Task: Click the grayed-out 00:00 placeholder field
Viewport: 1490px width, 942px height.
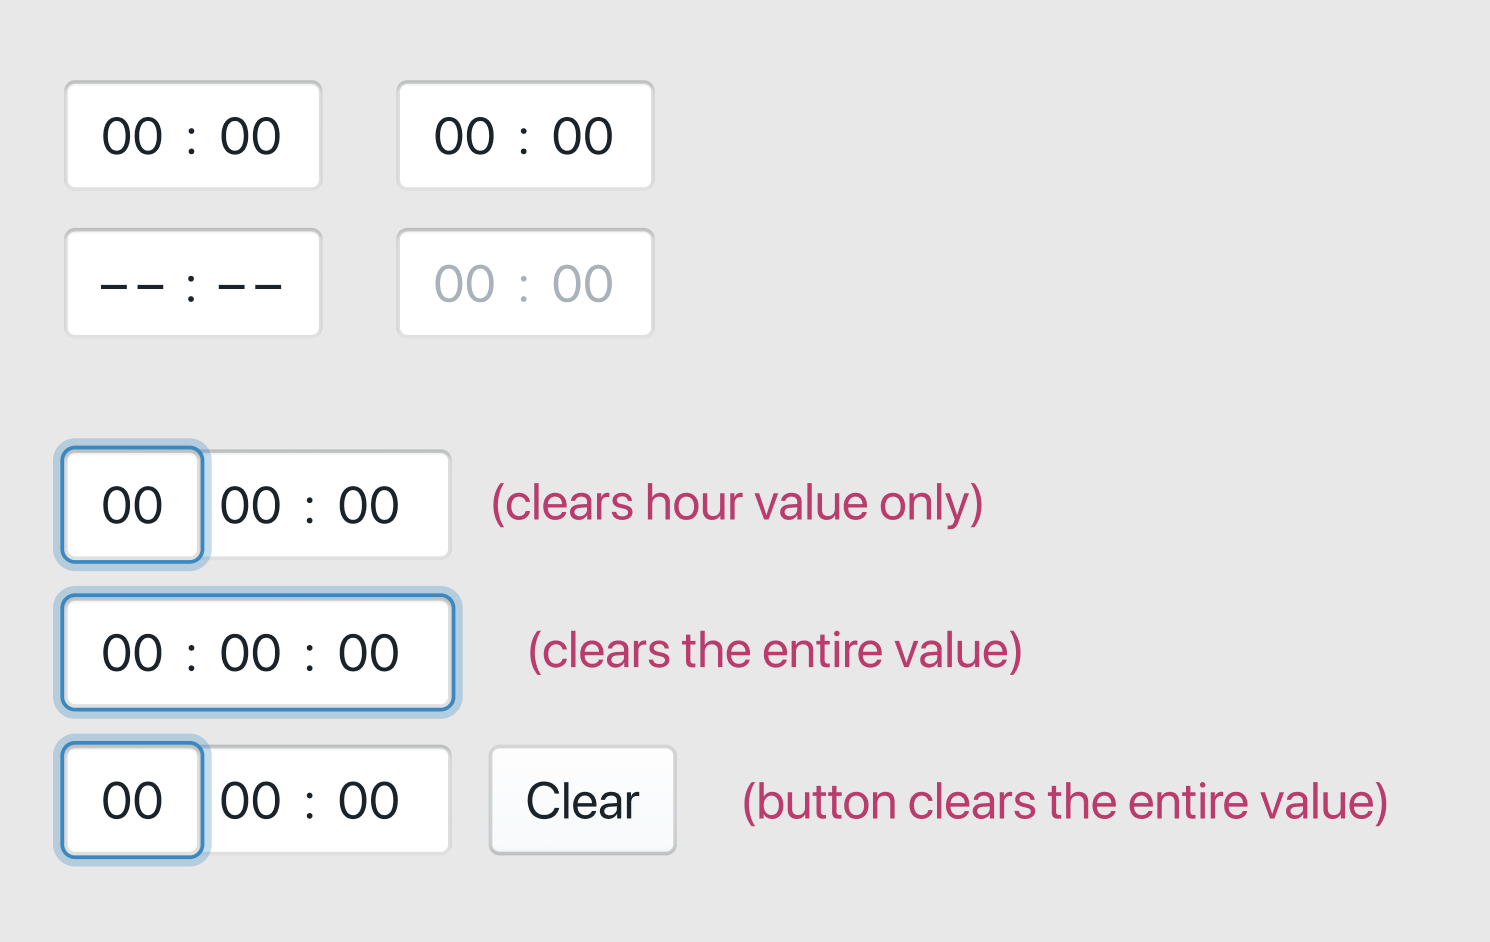Action: pos(525,282)
